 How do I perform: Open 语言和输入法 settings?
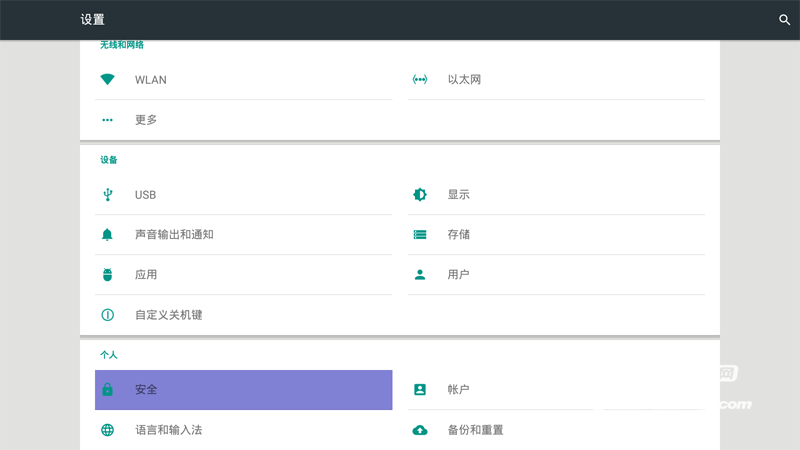[x=244, y=430]
